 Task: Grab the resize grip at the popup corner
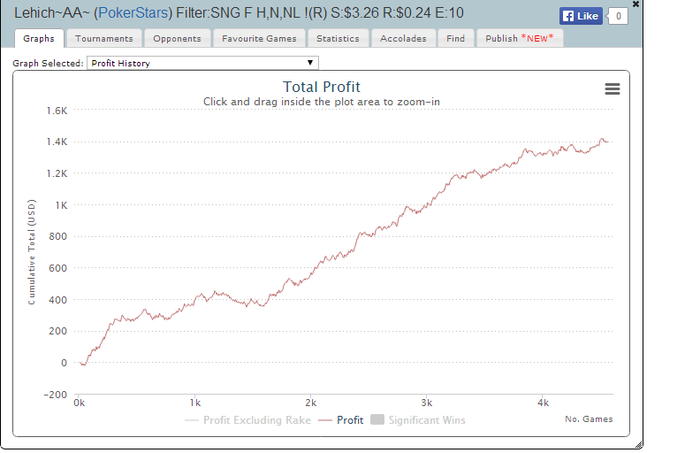(x=639, y=445)
